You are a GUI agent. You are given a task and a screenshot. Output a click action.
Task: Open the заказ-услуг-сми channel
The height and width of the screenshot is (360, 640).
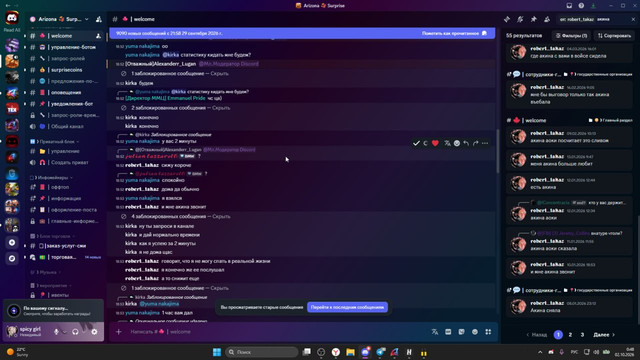tap(65, 246)
